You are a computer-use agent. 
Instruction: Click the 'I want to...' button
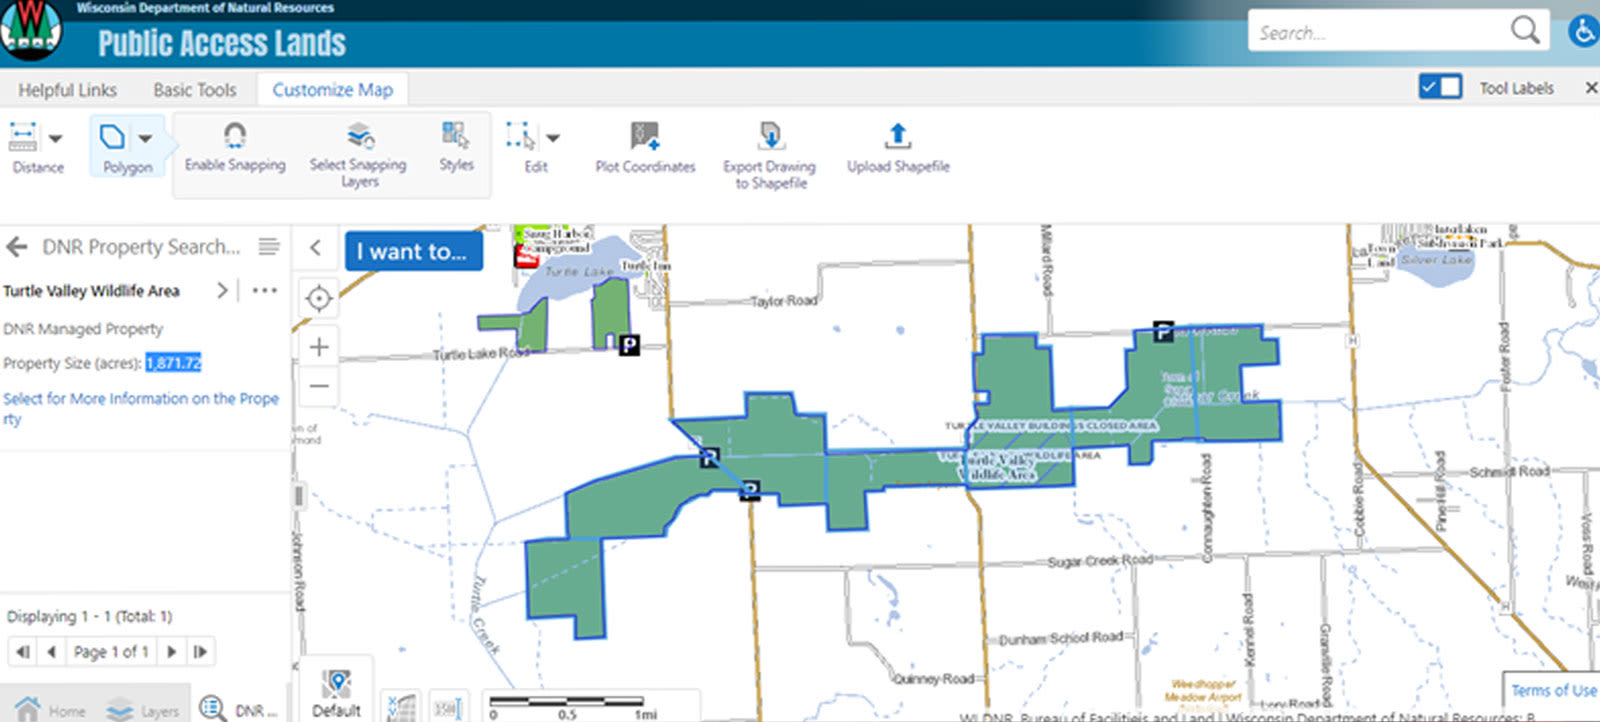(x=413, y=251)
